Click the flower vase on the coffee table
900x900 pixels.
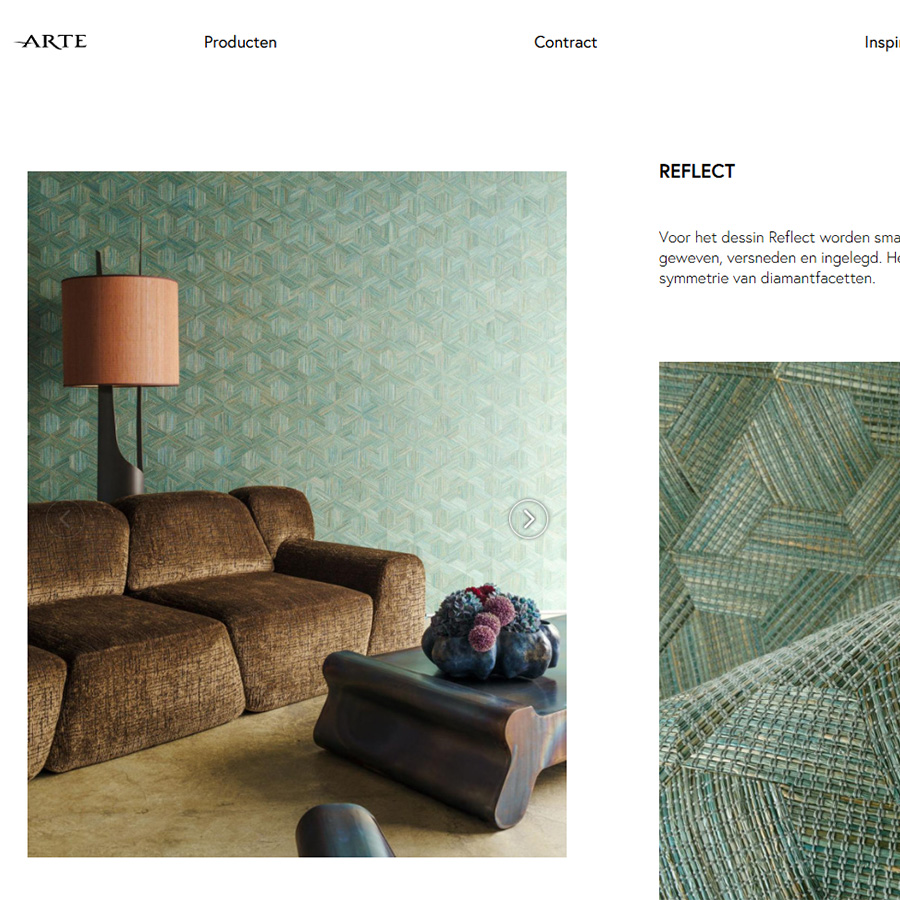(x=491, y=632)
